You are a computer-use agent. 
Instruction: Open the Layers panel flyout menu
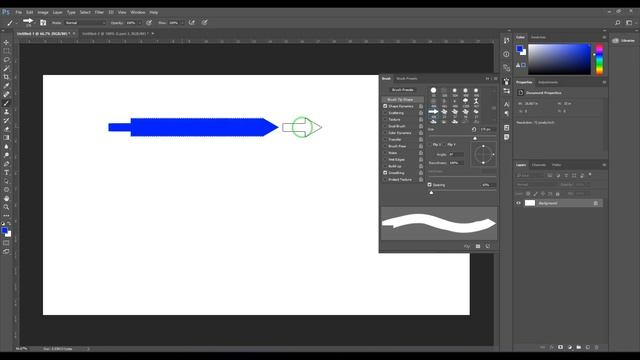point(604,165)
